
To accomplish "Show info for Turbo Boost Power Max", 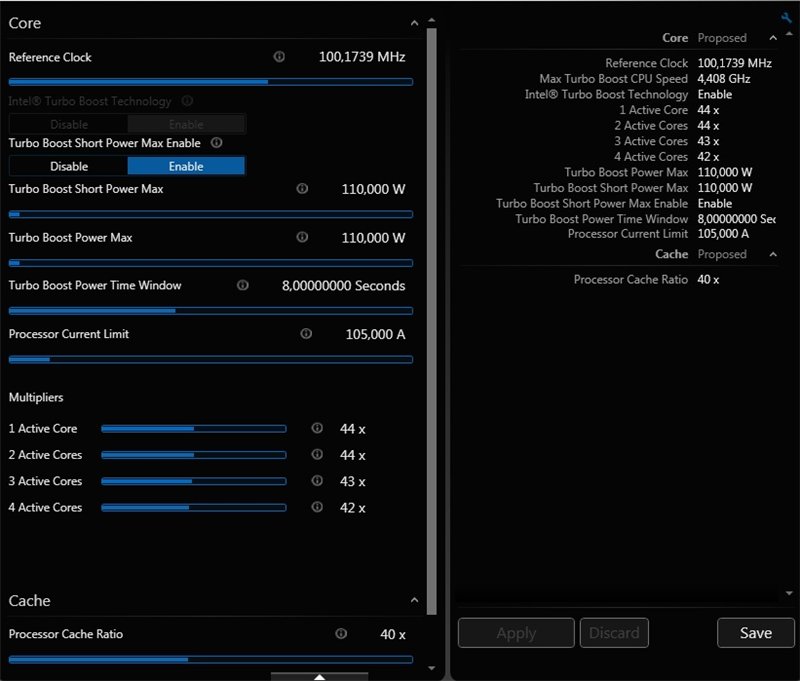I will pyautogui.click(x=302, y=237).
